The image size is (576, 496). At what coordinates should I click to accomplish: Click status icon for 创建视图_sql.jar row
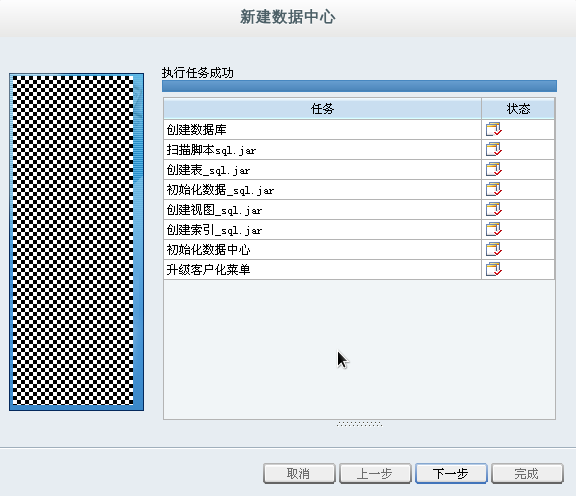point(494,209)
